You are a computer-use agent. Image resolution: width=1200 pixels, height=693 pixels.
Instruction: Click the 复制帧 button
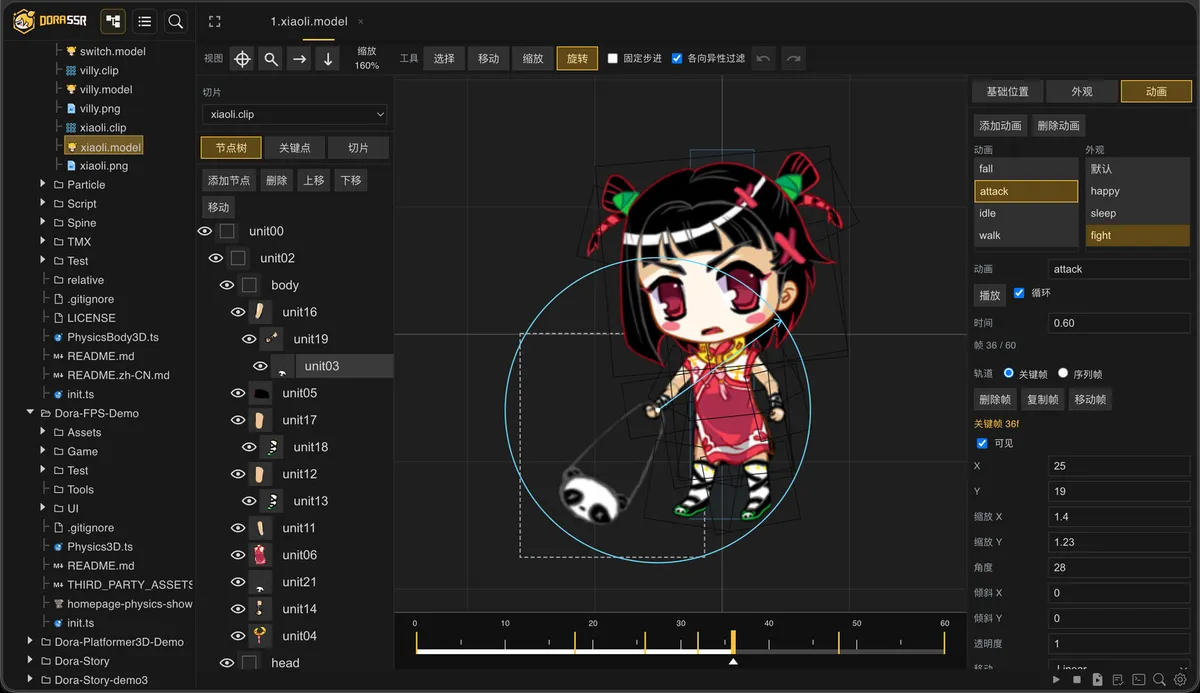point(1043,399)
